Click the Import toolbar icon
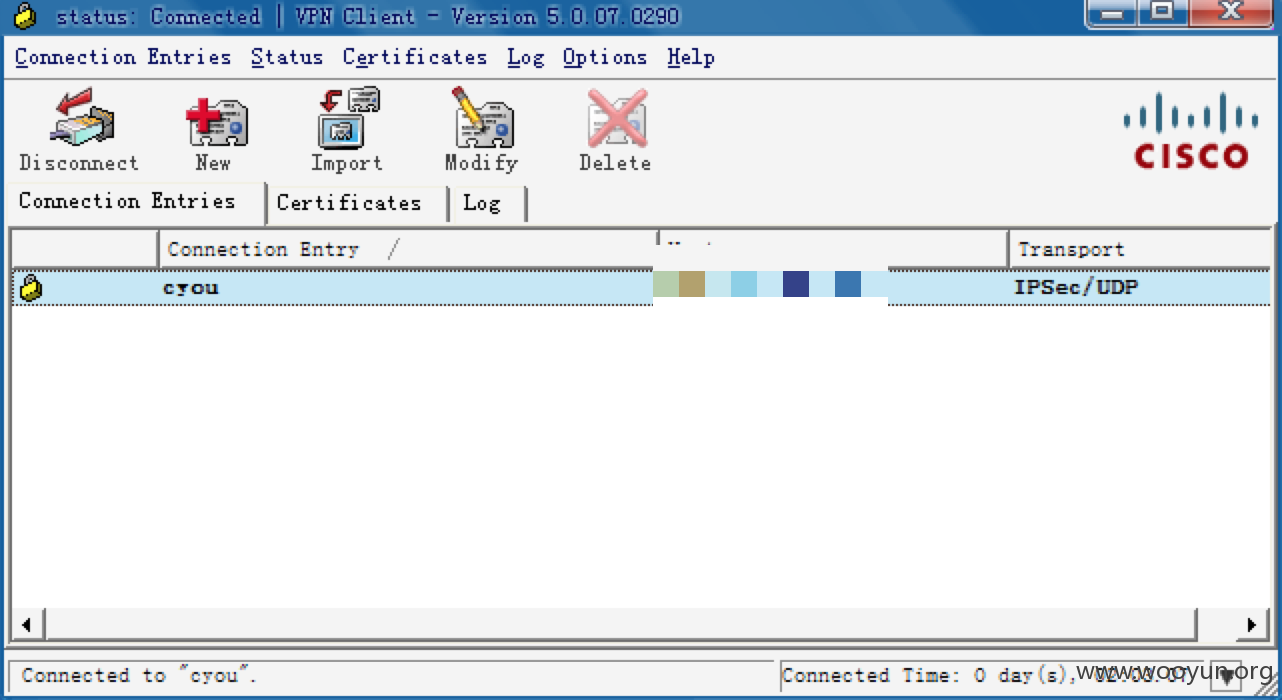Screen dimensions: 1282x700 347,130
